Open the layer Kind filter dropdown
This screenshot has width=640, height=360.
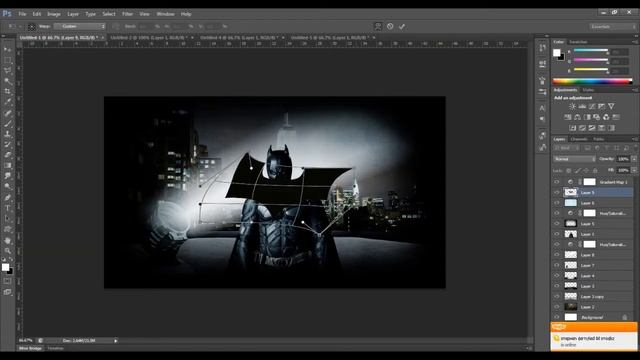(x=567, y=148)
